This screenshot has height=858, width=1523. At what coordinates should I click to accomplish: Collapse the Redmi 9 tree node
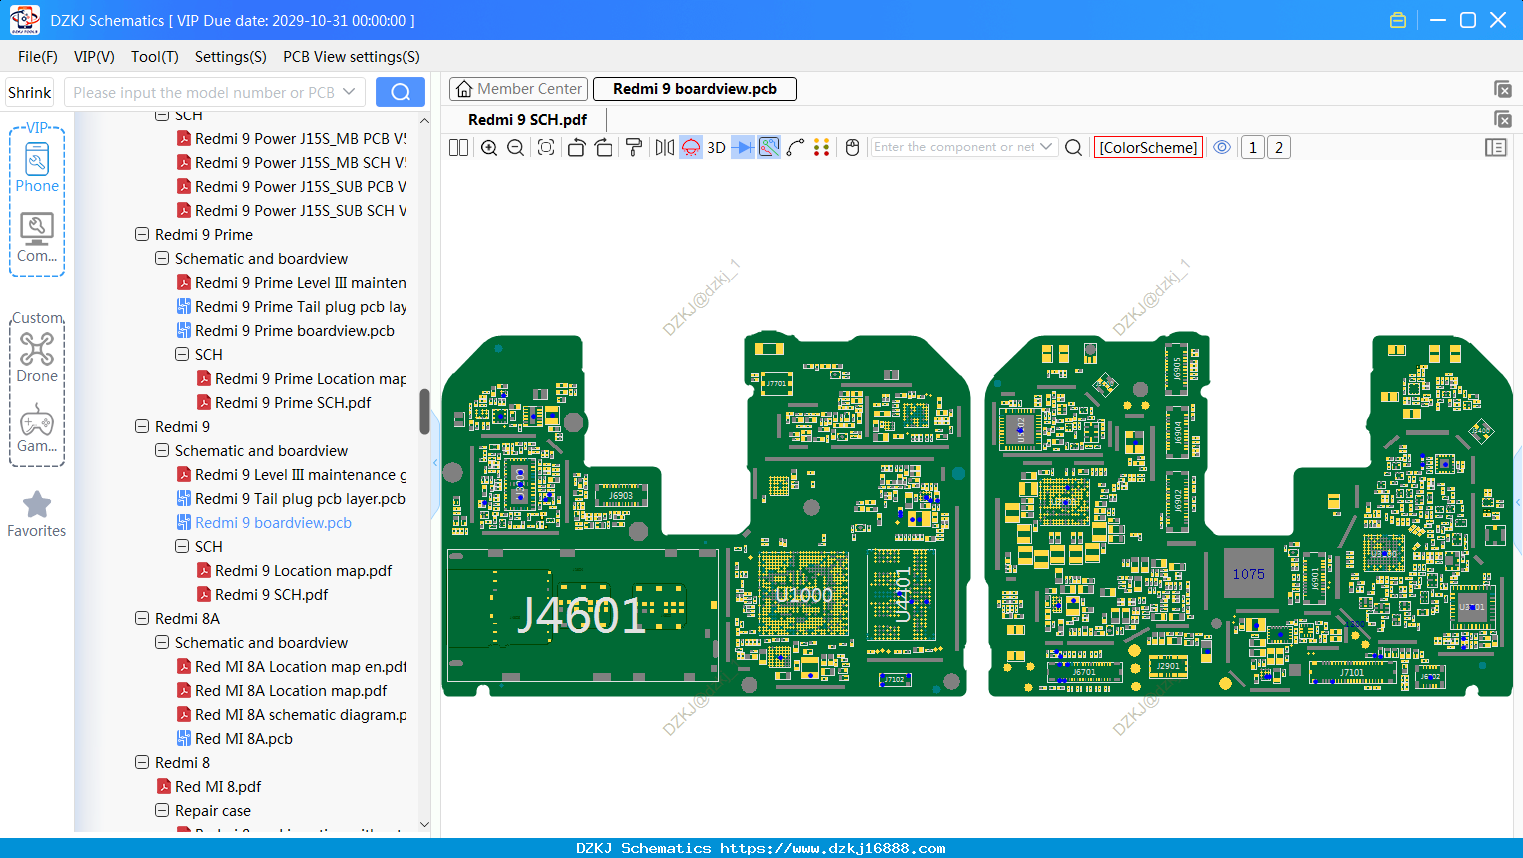click(x=142, y=426)
